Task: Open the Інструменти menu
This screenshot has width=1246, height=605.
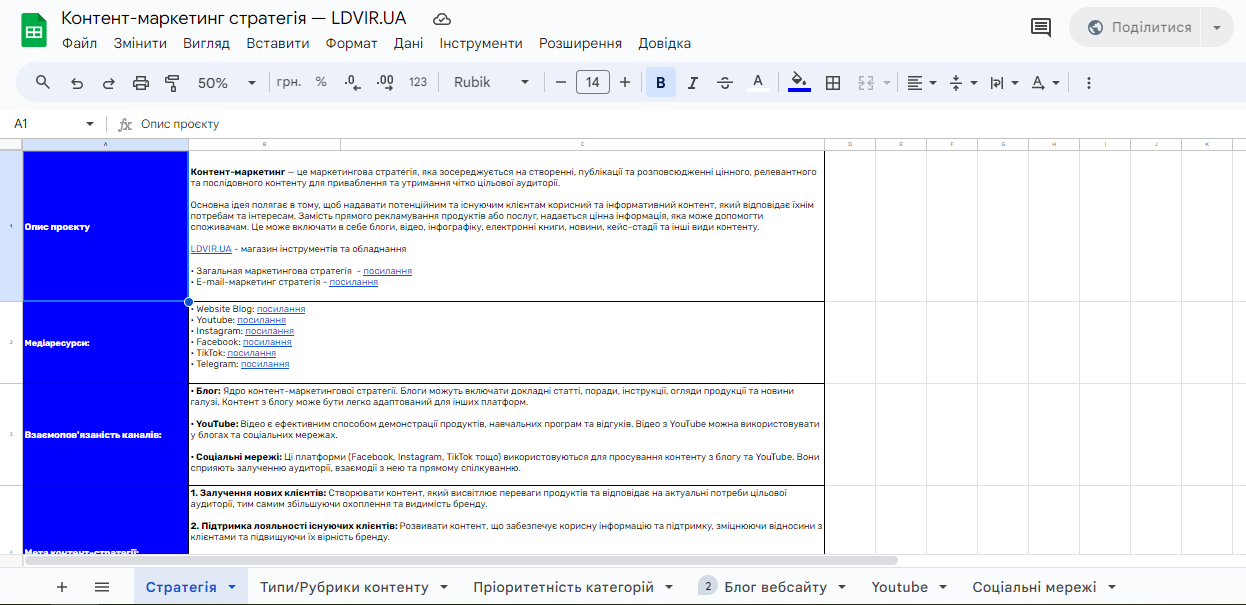Action: pyautogui.click(x=481, y=43)
